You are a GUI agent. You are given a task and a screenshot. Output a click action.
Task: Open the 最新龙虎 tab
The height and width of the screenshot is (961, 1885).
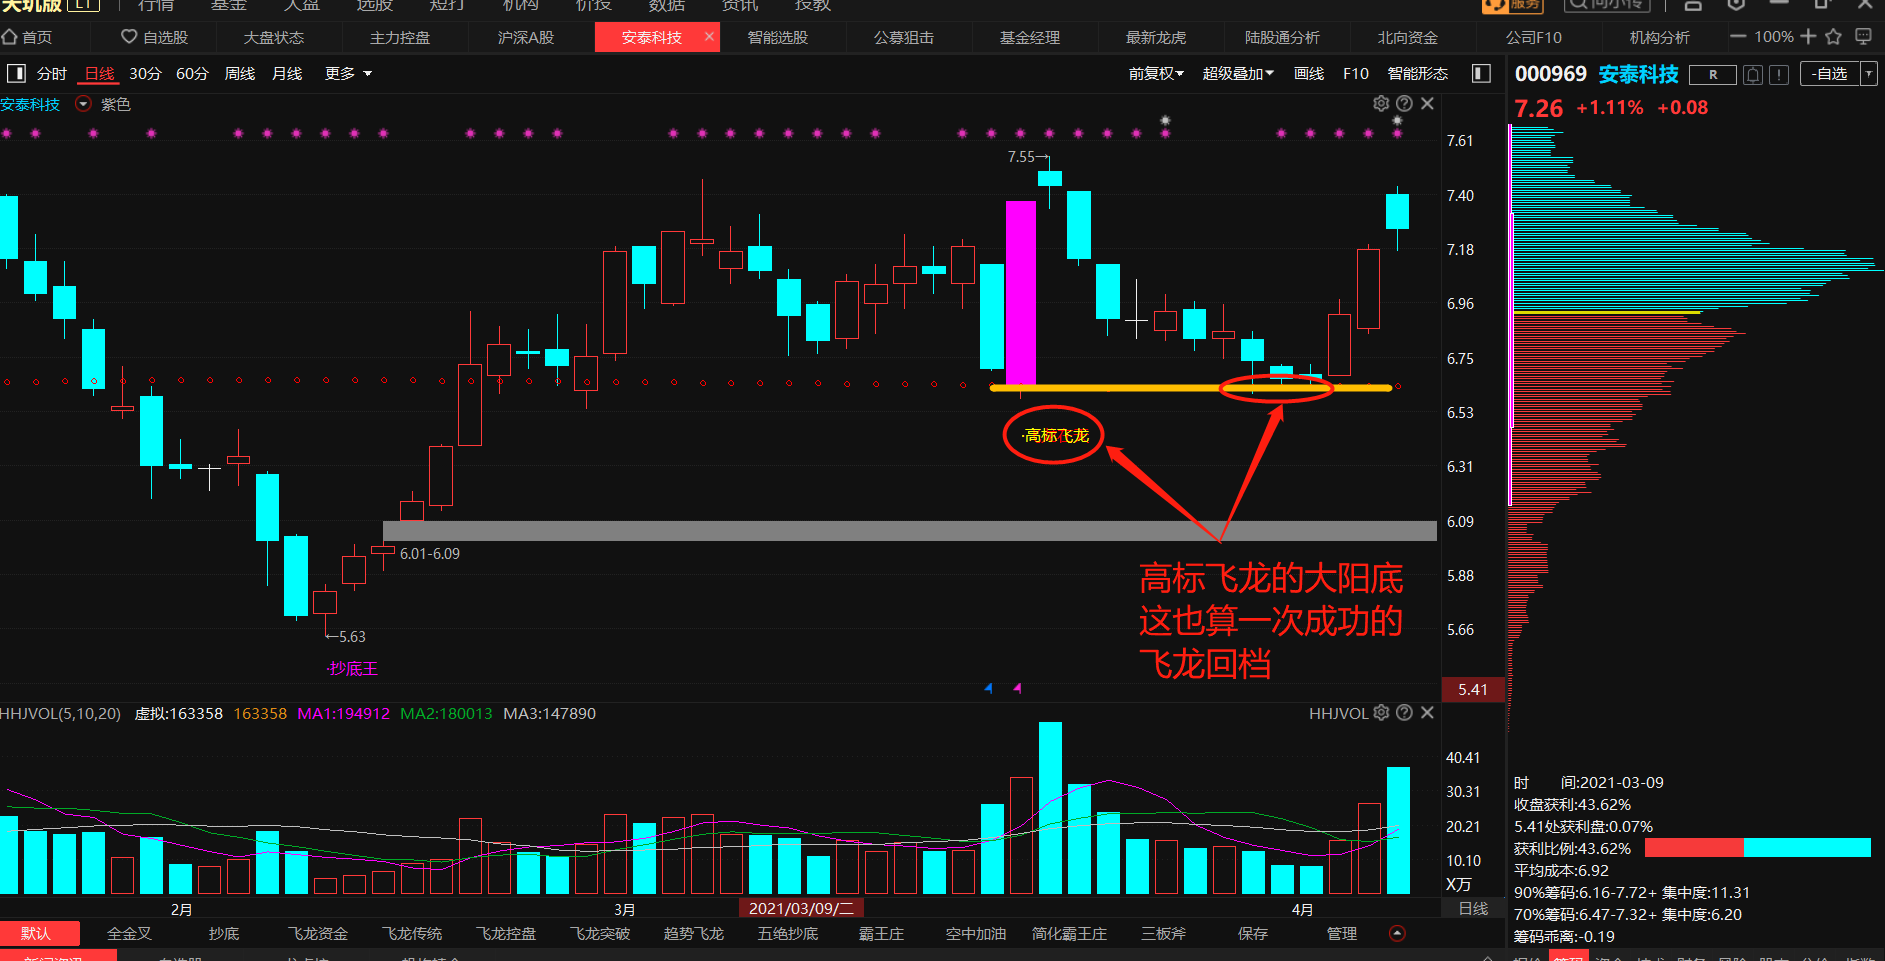click(1156, 37)
